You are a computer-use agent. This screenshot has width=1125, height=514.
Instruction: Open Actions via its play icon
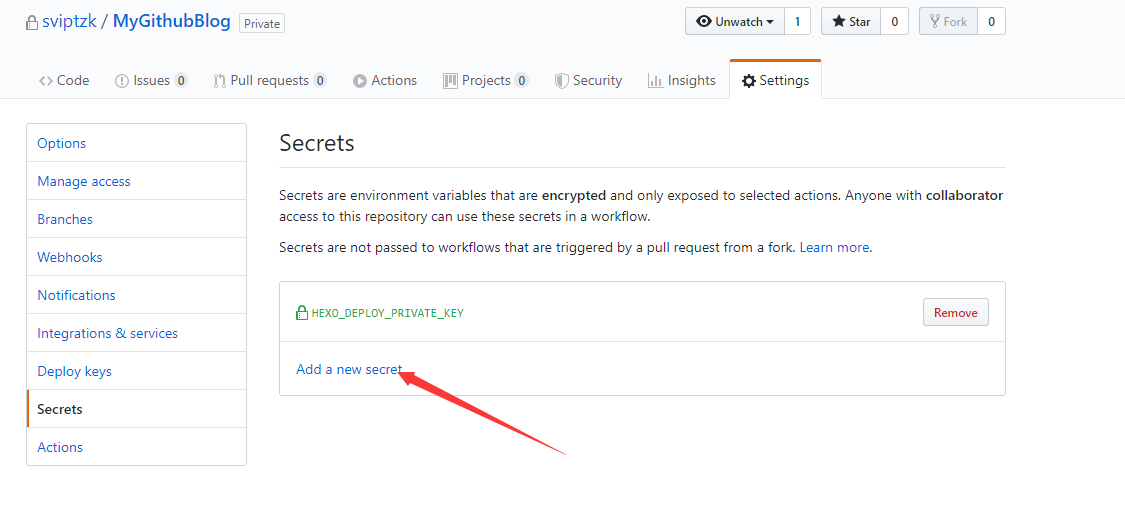pos(359,81)
